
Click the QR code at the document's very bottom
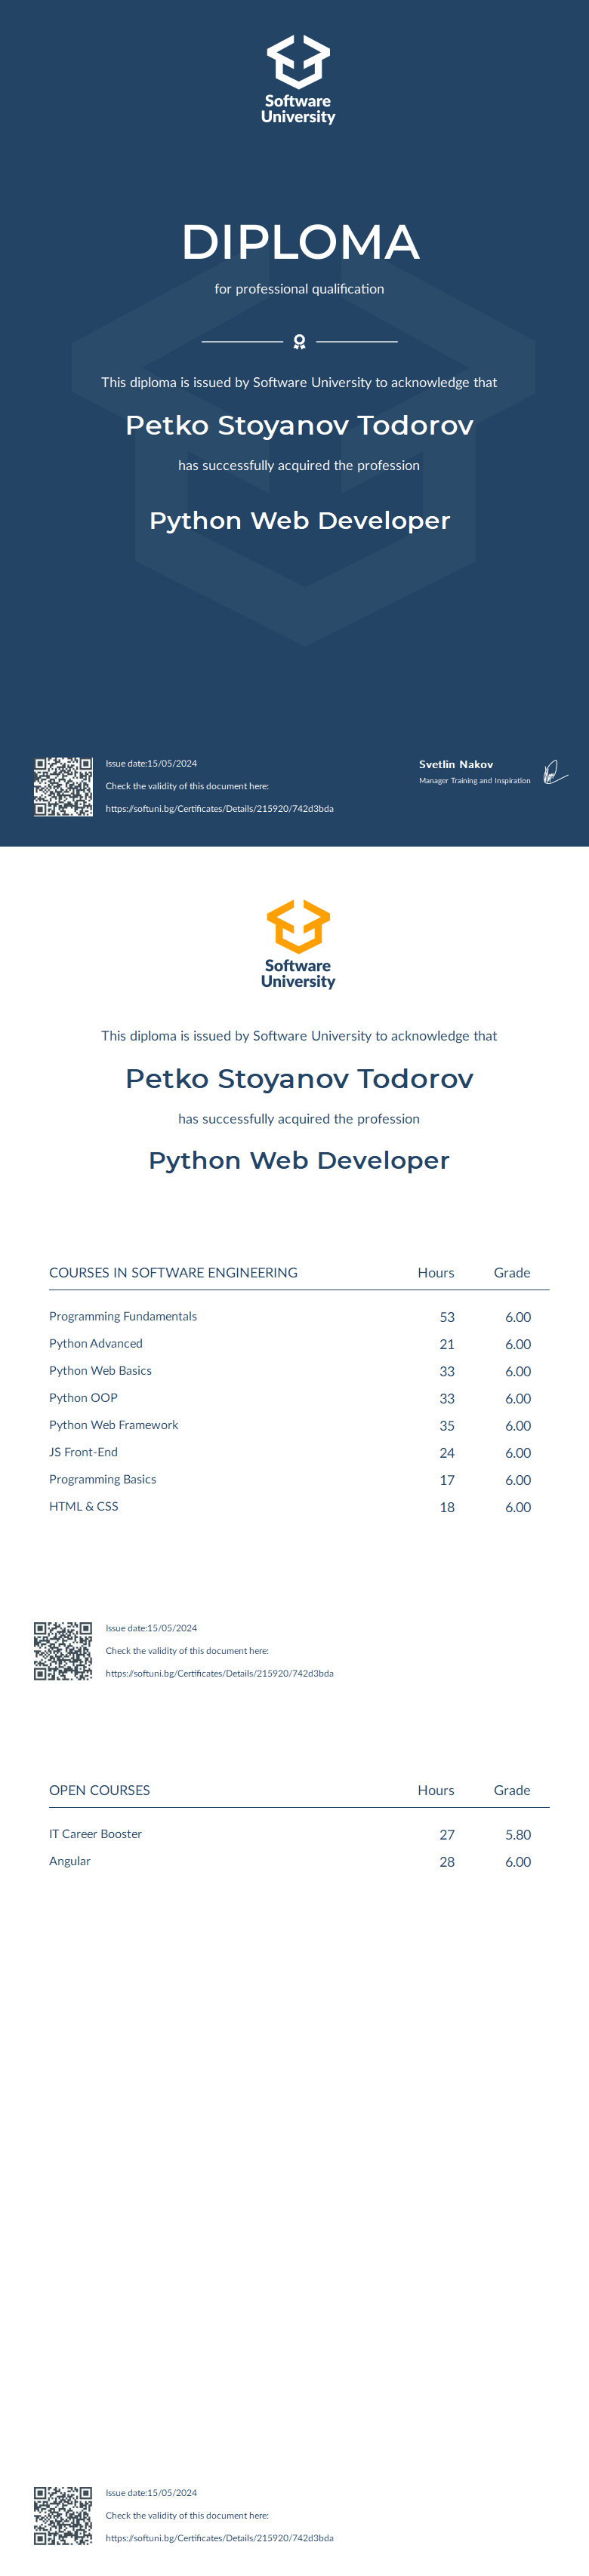63,2515
